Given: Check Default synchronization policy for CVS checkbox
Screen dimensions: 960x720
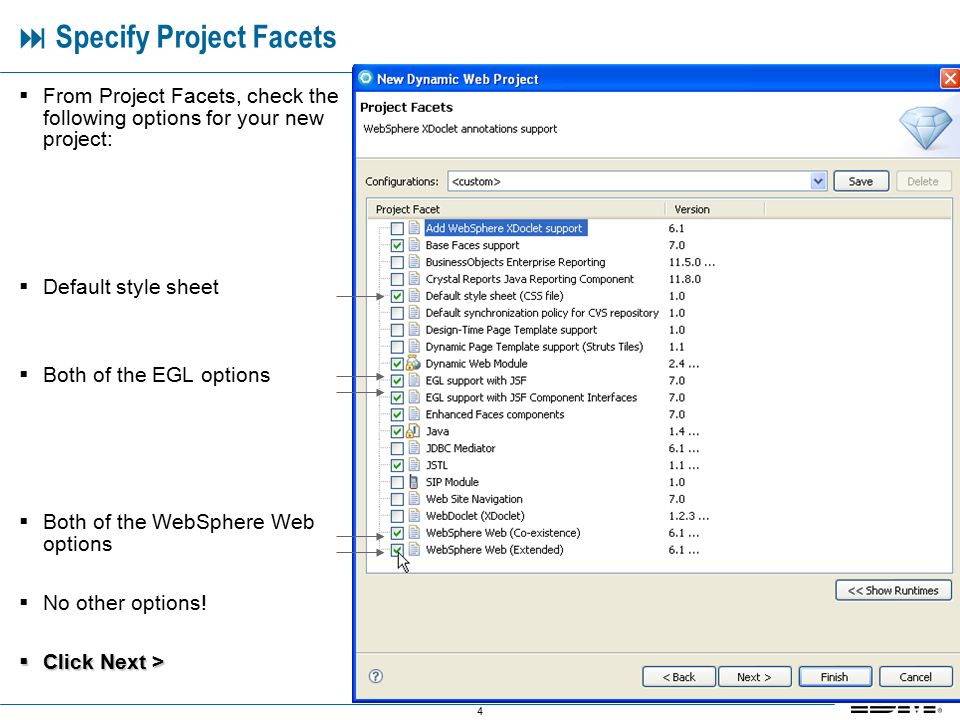Looking at the screenshot, I should click(x=397, y=313).
